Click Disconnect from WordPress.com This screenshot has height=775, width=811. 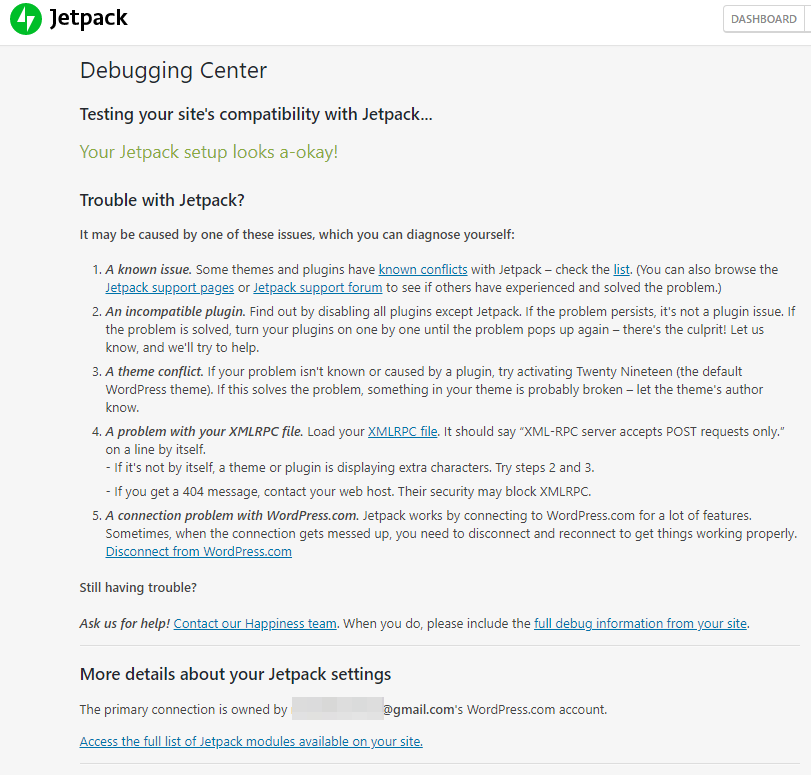[198, 551]
